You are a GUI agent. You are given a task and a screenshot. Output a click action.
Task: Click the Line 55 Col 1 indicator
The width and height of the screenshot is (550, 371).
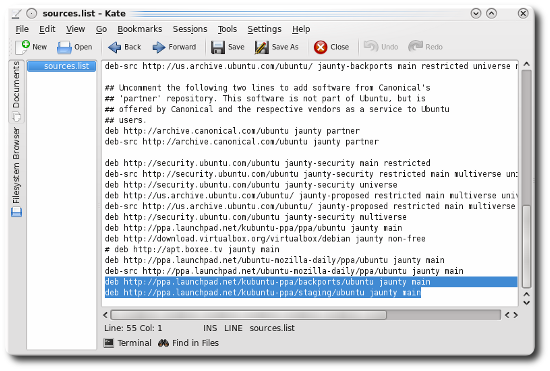(133, 328)
